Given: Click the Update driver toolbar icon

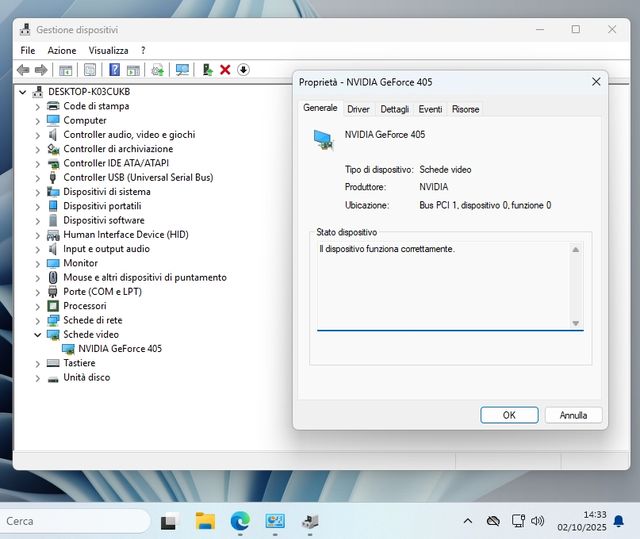Looking at the screenshot, I should click(x=158, y=70).
